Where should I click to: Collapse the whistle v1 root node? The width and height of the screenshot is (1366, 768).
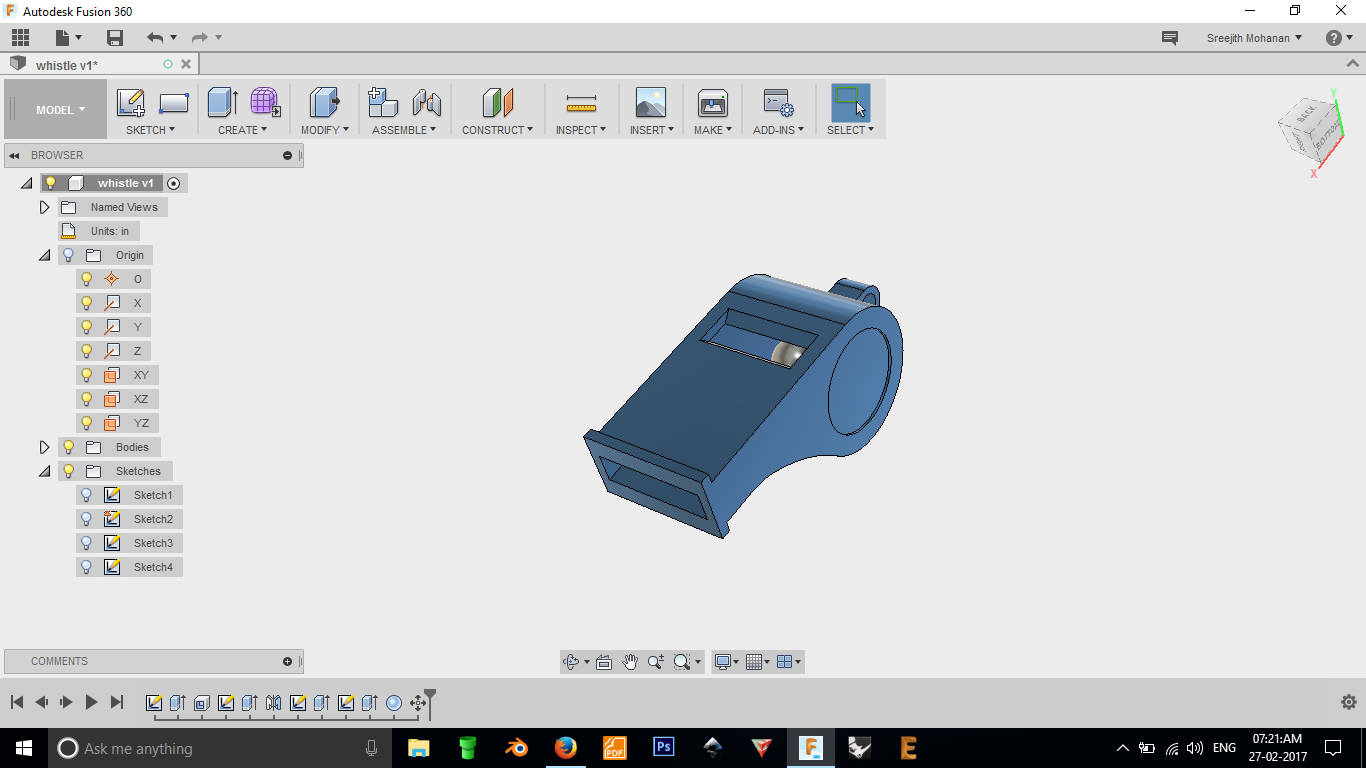pyautogui.click(x=26, y=183)
